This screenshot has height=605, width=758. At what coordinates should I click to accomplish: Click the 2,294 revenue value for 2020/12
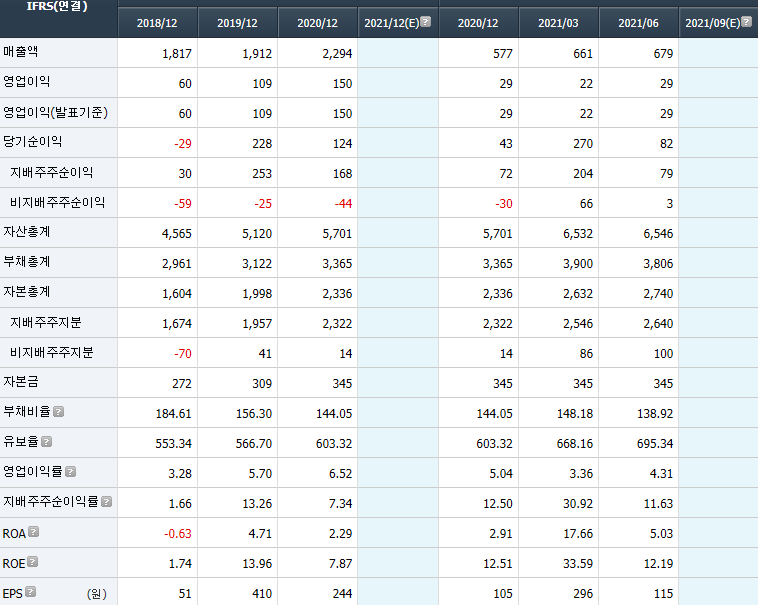click(x=337, y=54)
